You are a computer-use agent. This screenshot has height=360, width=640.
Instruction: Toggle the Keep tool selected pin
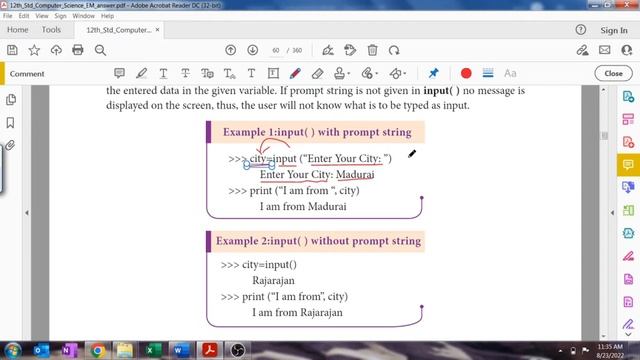click(433, 73)
